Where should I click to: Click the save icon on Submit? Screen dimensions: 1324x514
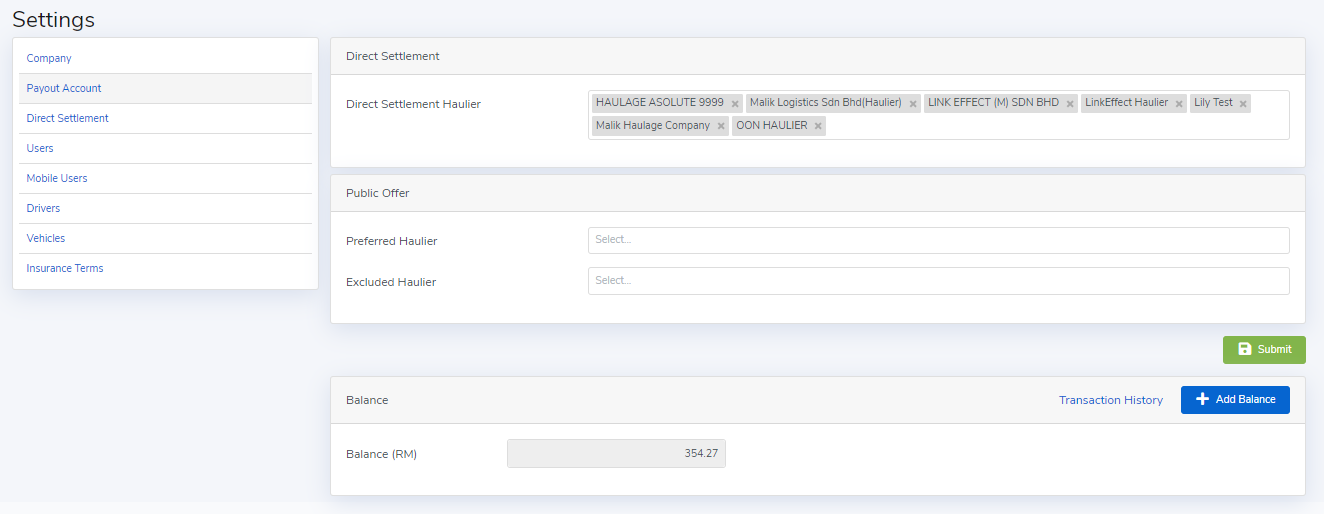1245,349
